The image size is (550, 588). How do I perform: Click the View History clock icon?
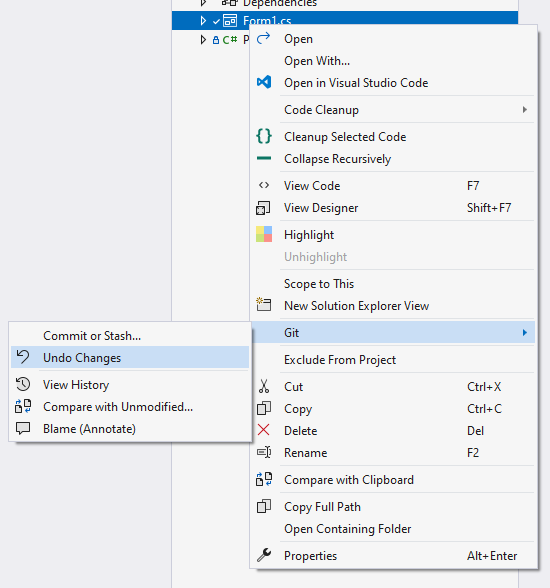tap(23, 384)
